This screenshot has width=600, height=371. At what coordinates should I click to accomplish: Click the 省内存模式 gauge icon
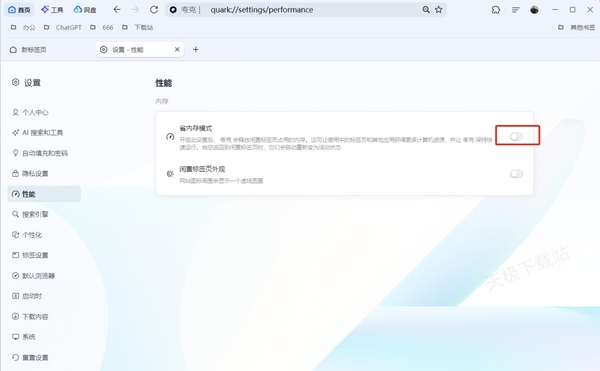170,137
